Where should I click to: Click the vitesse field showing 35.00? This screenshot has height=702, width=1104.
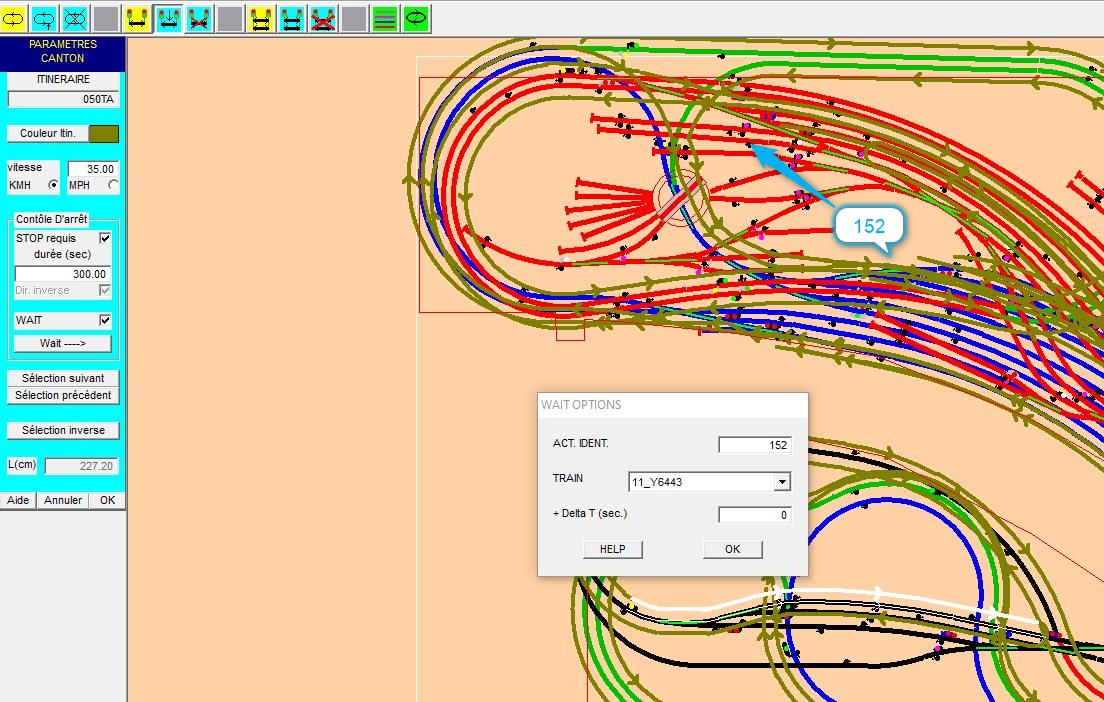(94, 169)
